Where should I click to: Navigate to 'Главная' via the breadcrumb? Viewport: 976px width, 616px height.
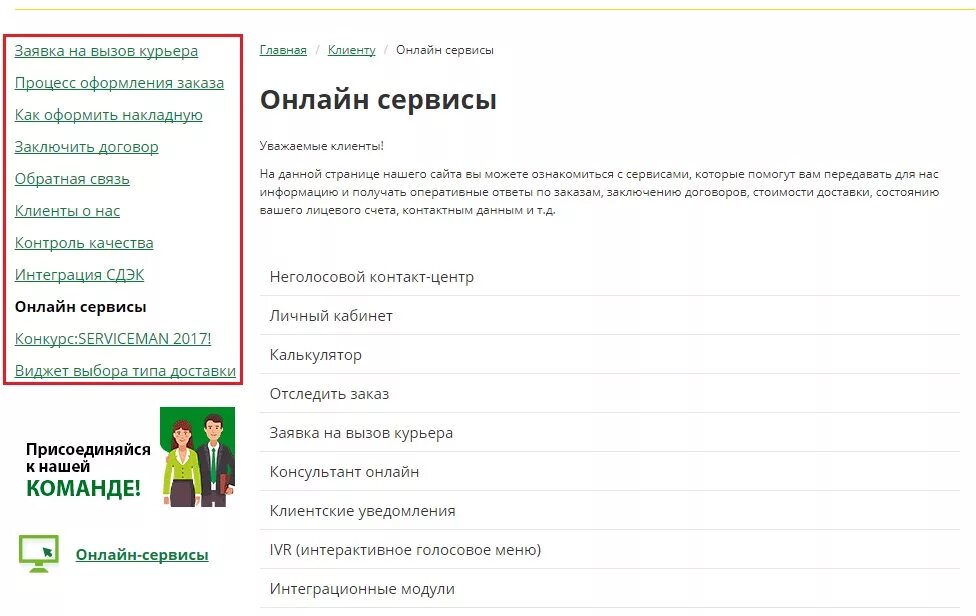(x=284, y=50)
